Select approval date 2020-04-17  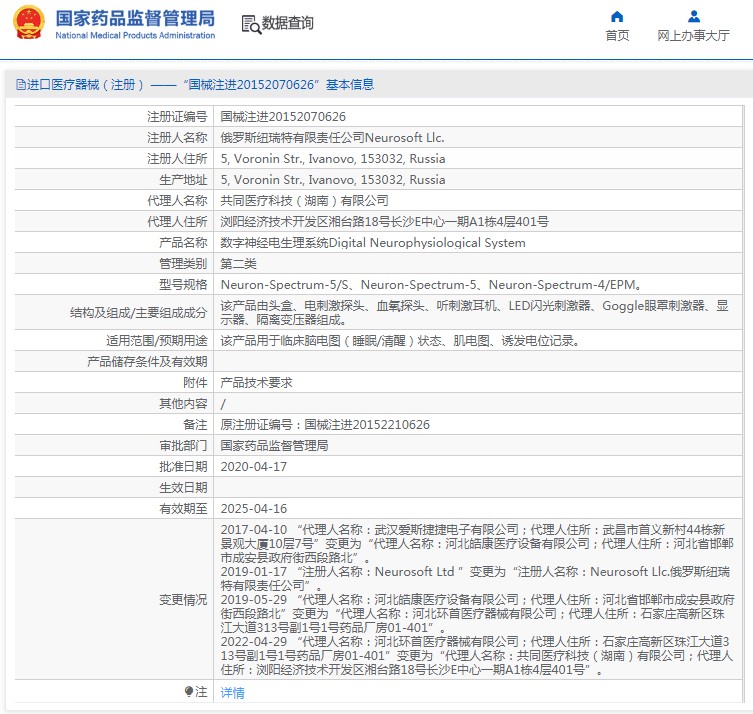point(254,467)
